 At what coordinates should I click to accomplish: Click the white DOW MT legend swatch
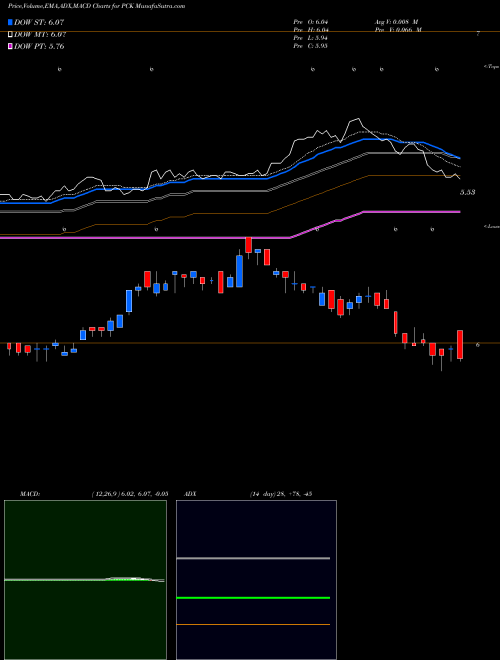(10, 35)
